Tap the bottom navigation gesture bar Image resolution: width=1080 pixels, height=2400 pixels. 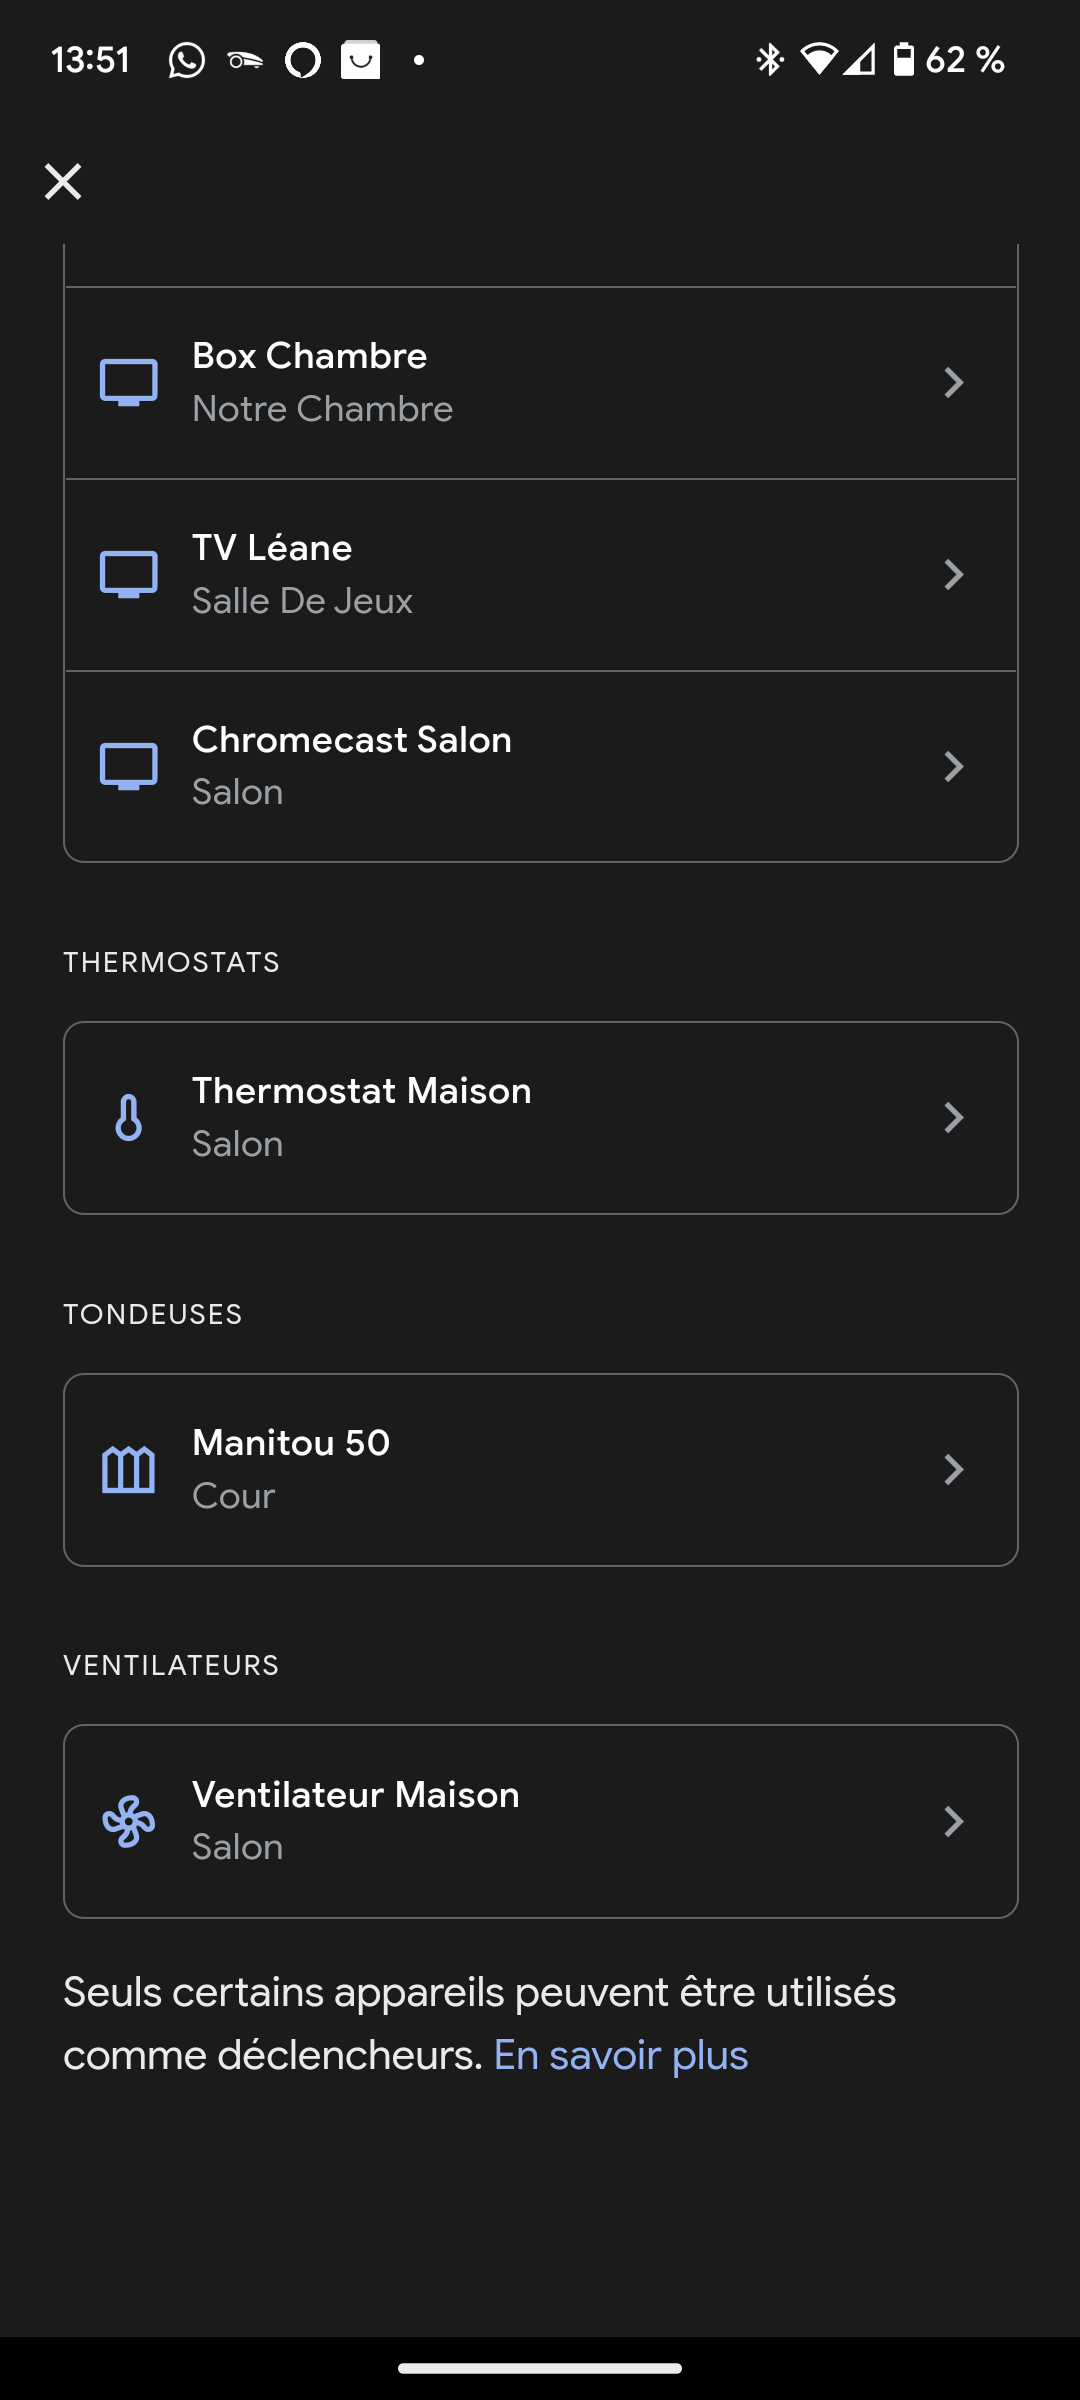540,2368
